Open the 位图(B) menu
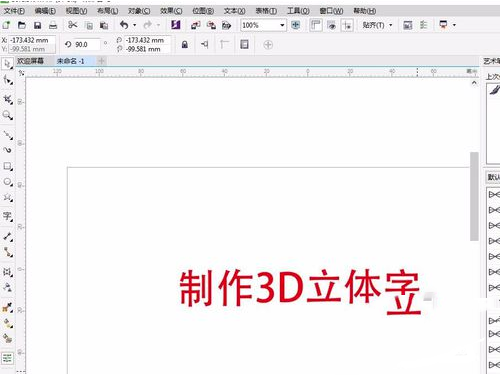 (x=203, y=11)
